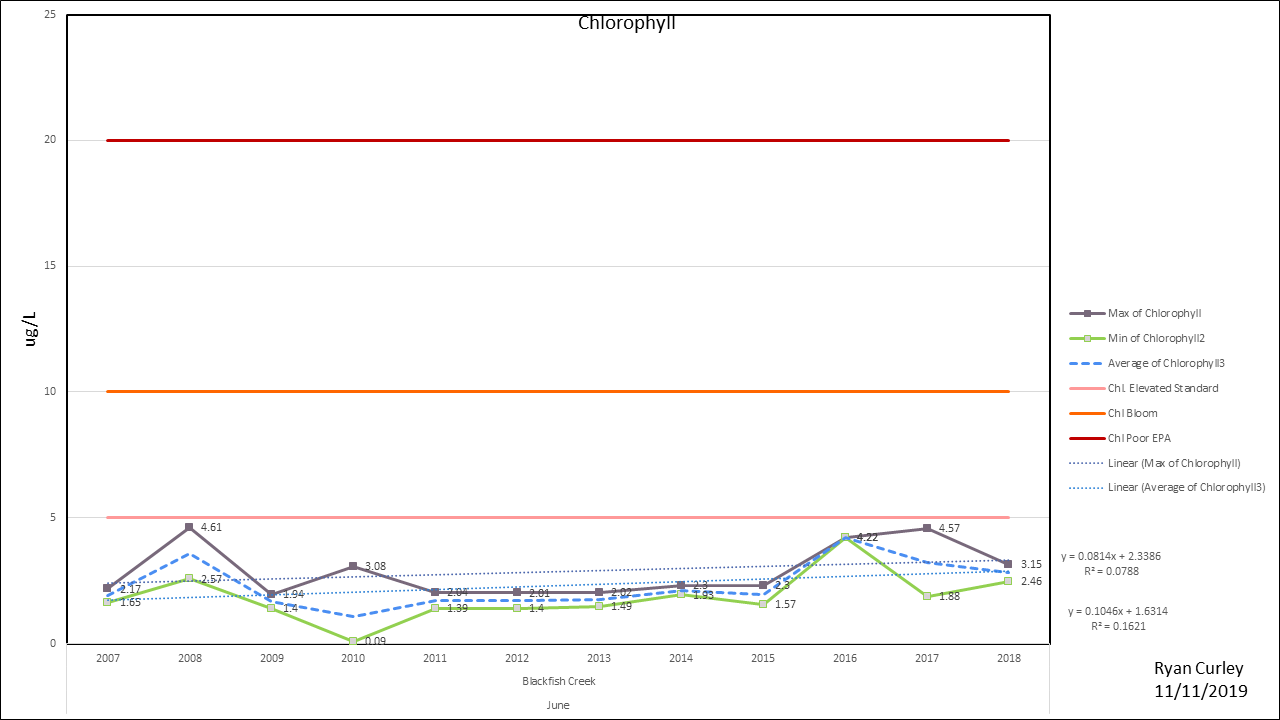This screenshot has width=1280, height=720.
Task: Select the Chlorophyll chart title
Action: tap(627, 23)
